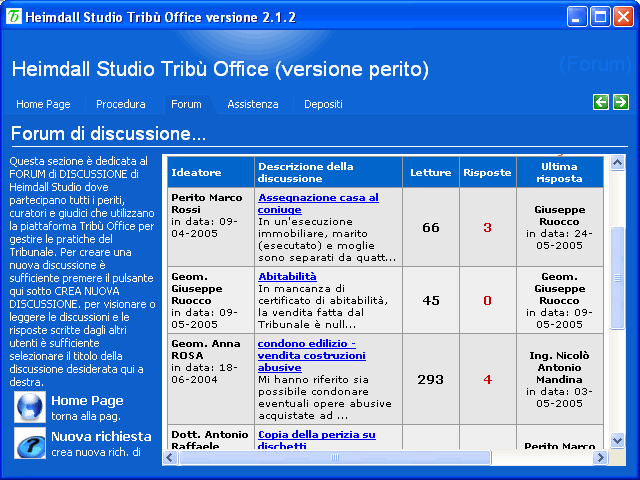
Task: Select the Forum tab
Action: [x=186, y=104]
